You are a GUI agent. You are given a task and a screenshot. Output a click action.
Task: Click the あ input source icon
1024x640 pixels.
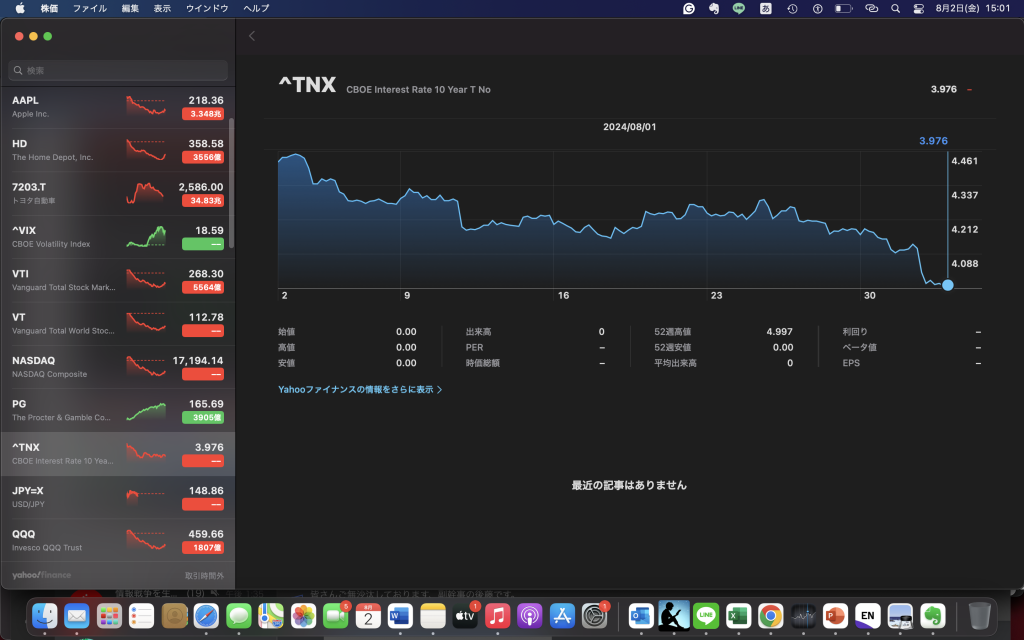click(765, 8)
